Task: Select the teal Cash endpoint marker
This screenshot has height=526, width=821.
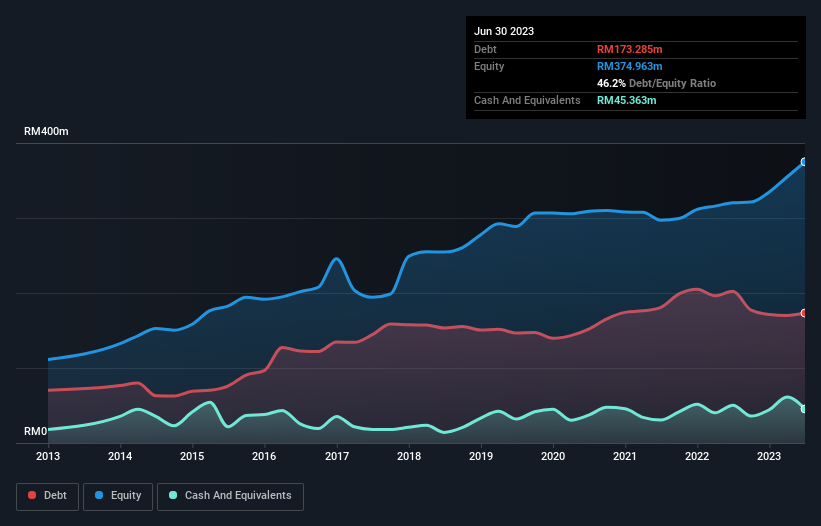Action: coord(804,409)
